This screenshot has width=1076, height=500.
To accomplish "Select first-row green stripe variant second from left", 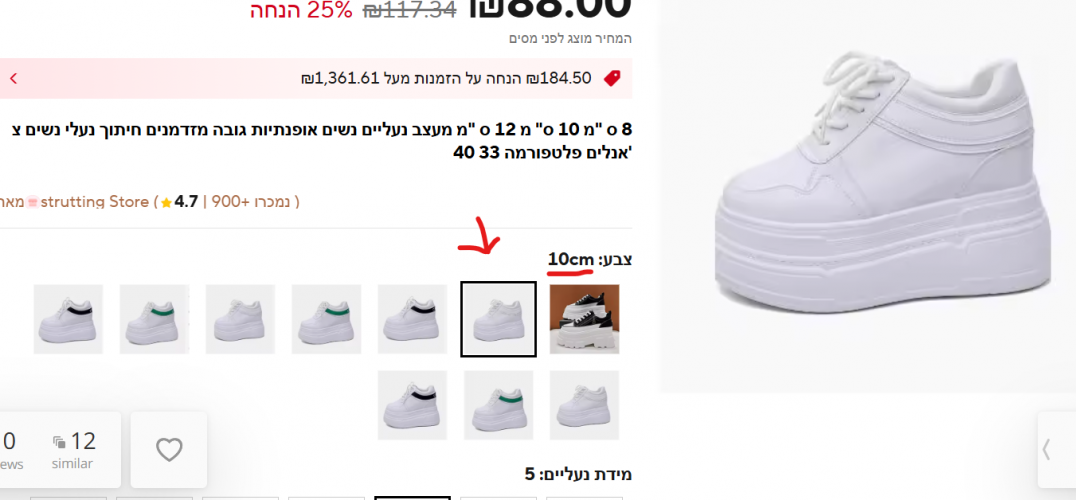I will (x=154, y=319).
